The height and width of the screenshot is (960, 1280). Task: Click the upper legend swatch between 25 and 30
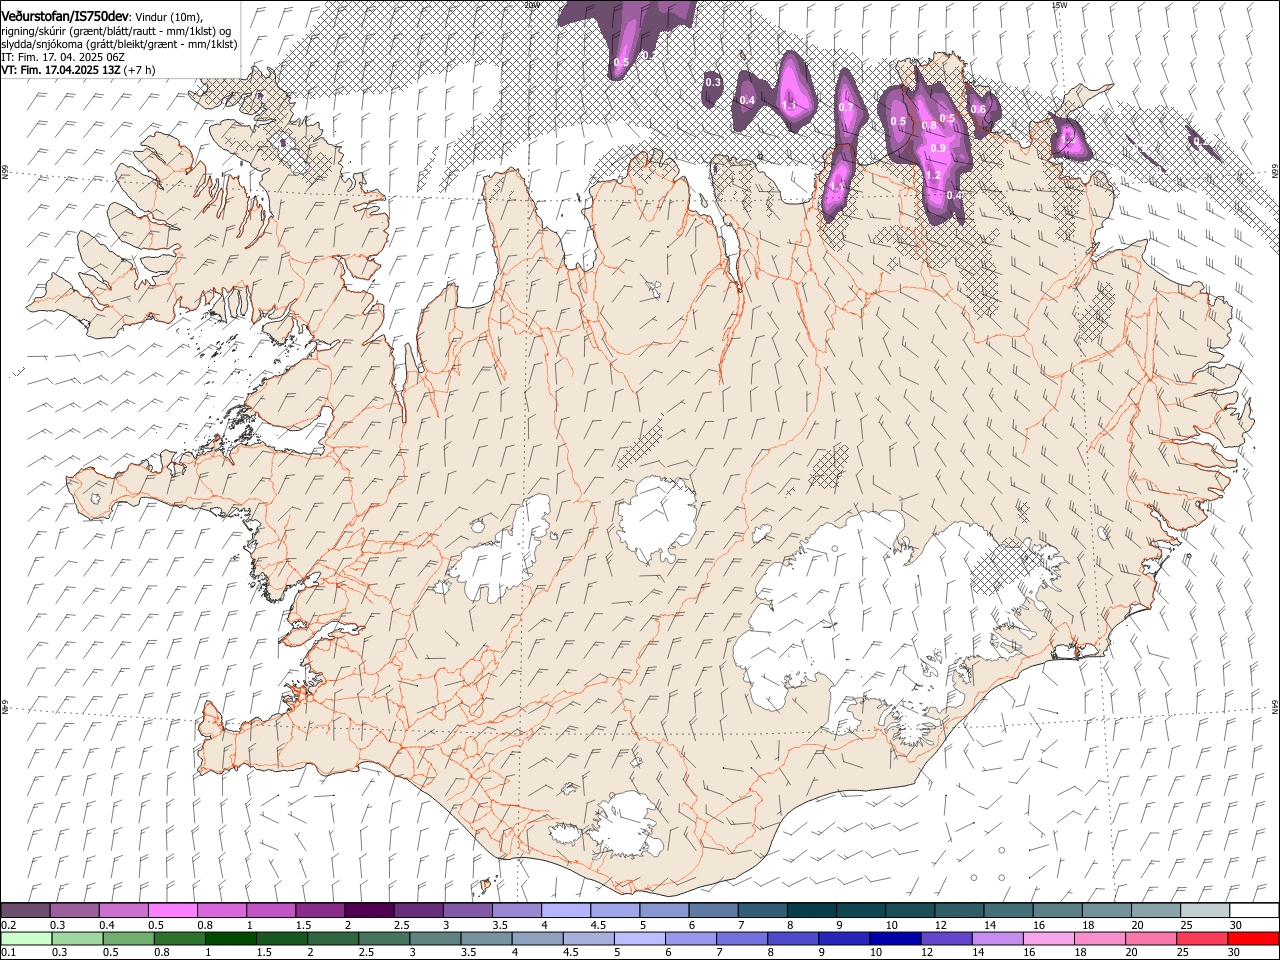coord(1204,911)
